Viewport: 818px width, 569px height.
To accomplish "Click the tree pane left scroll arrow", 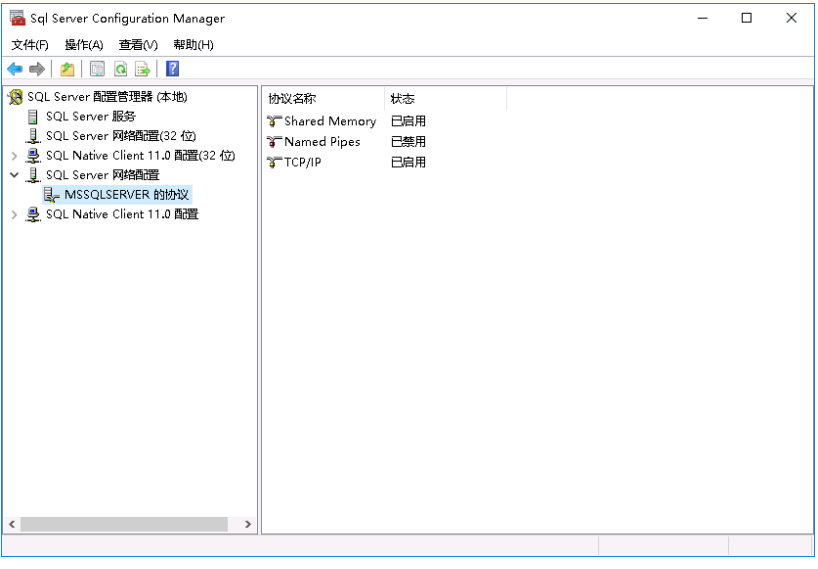I will pos(12,524).
